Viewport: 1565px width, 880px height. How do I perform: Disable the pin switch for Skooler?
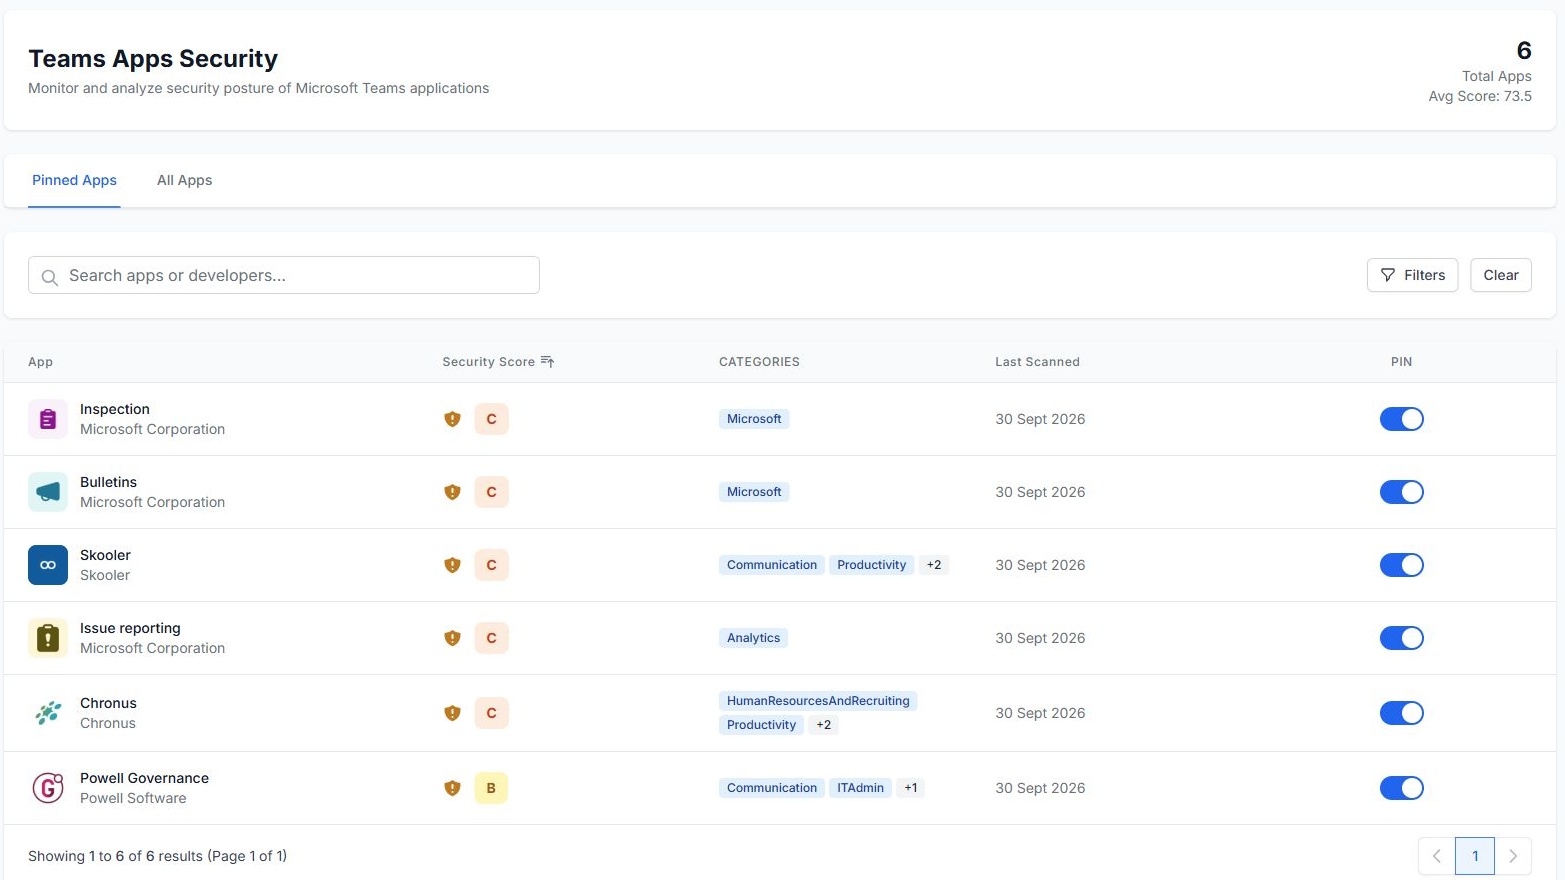point(1401,565)
